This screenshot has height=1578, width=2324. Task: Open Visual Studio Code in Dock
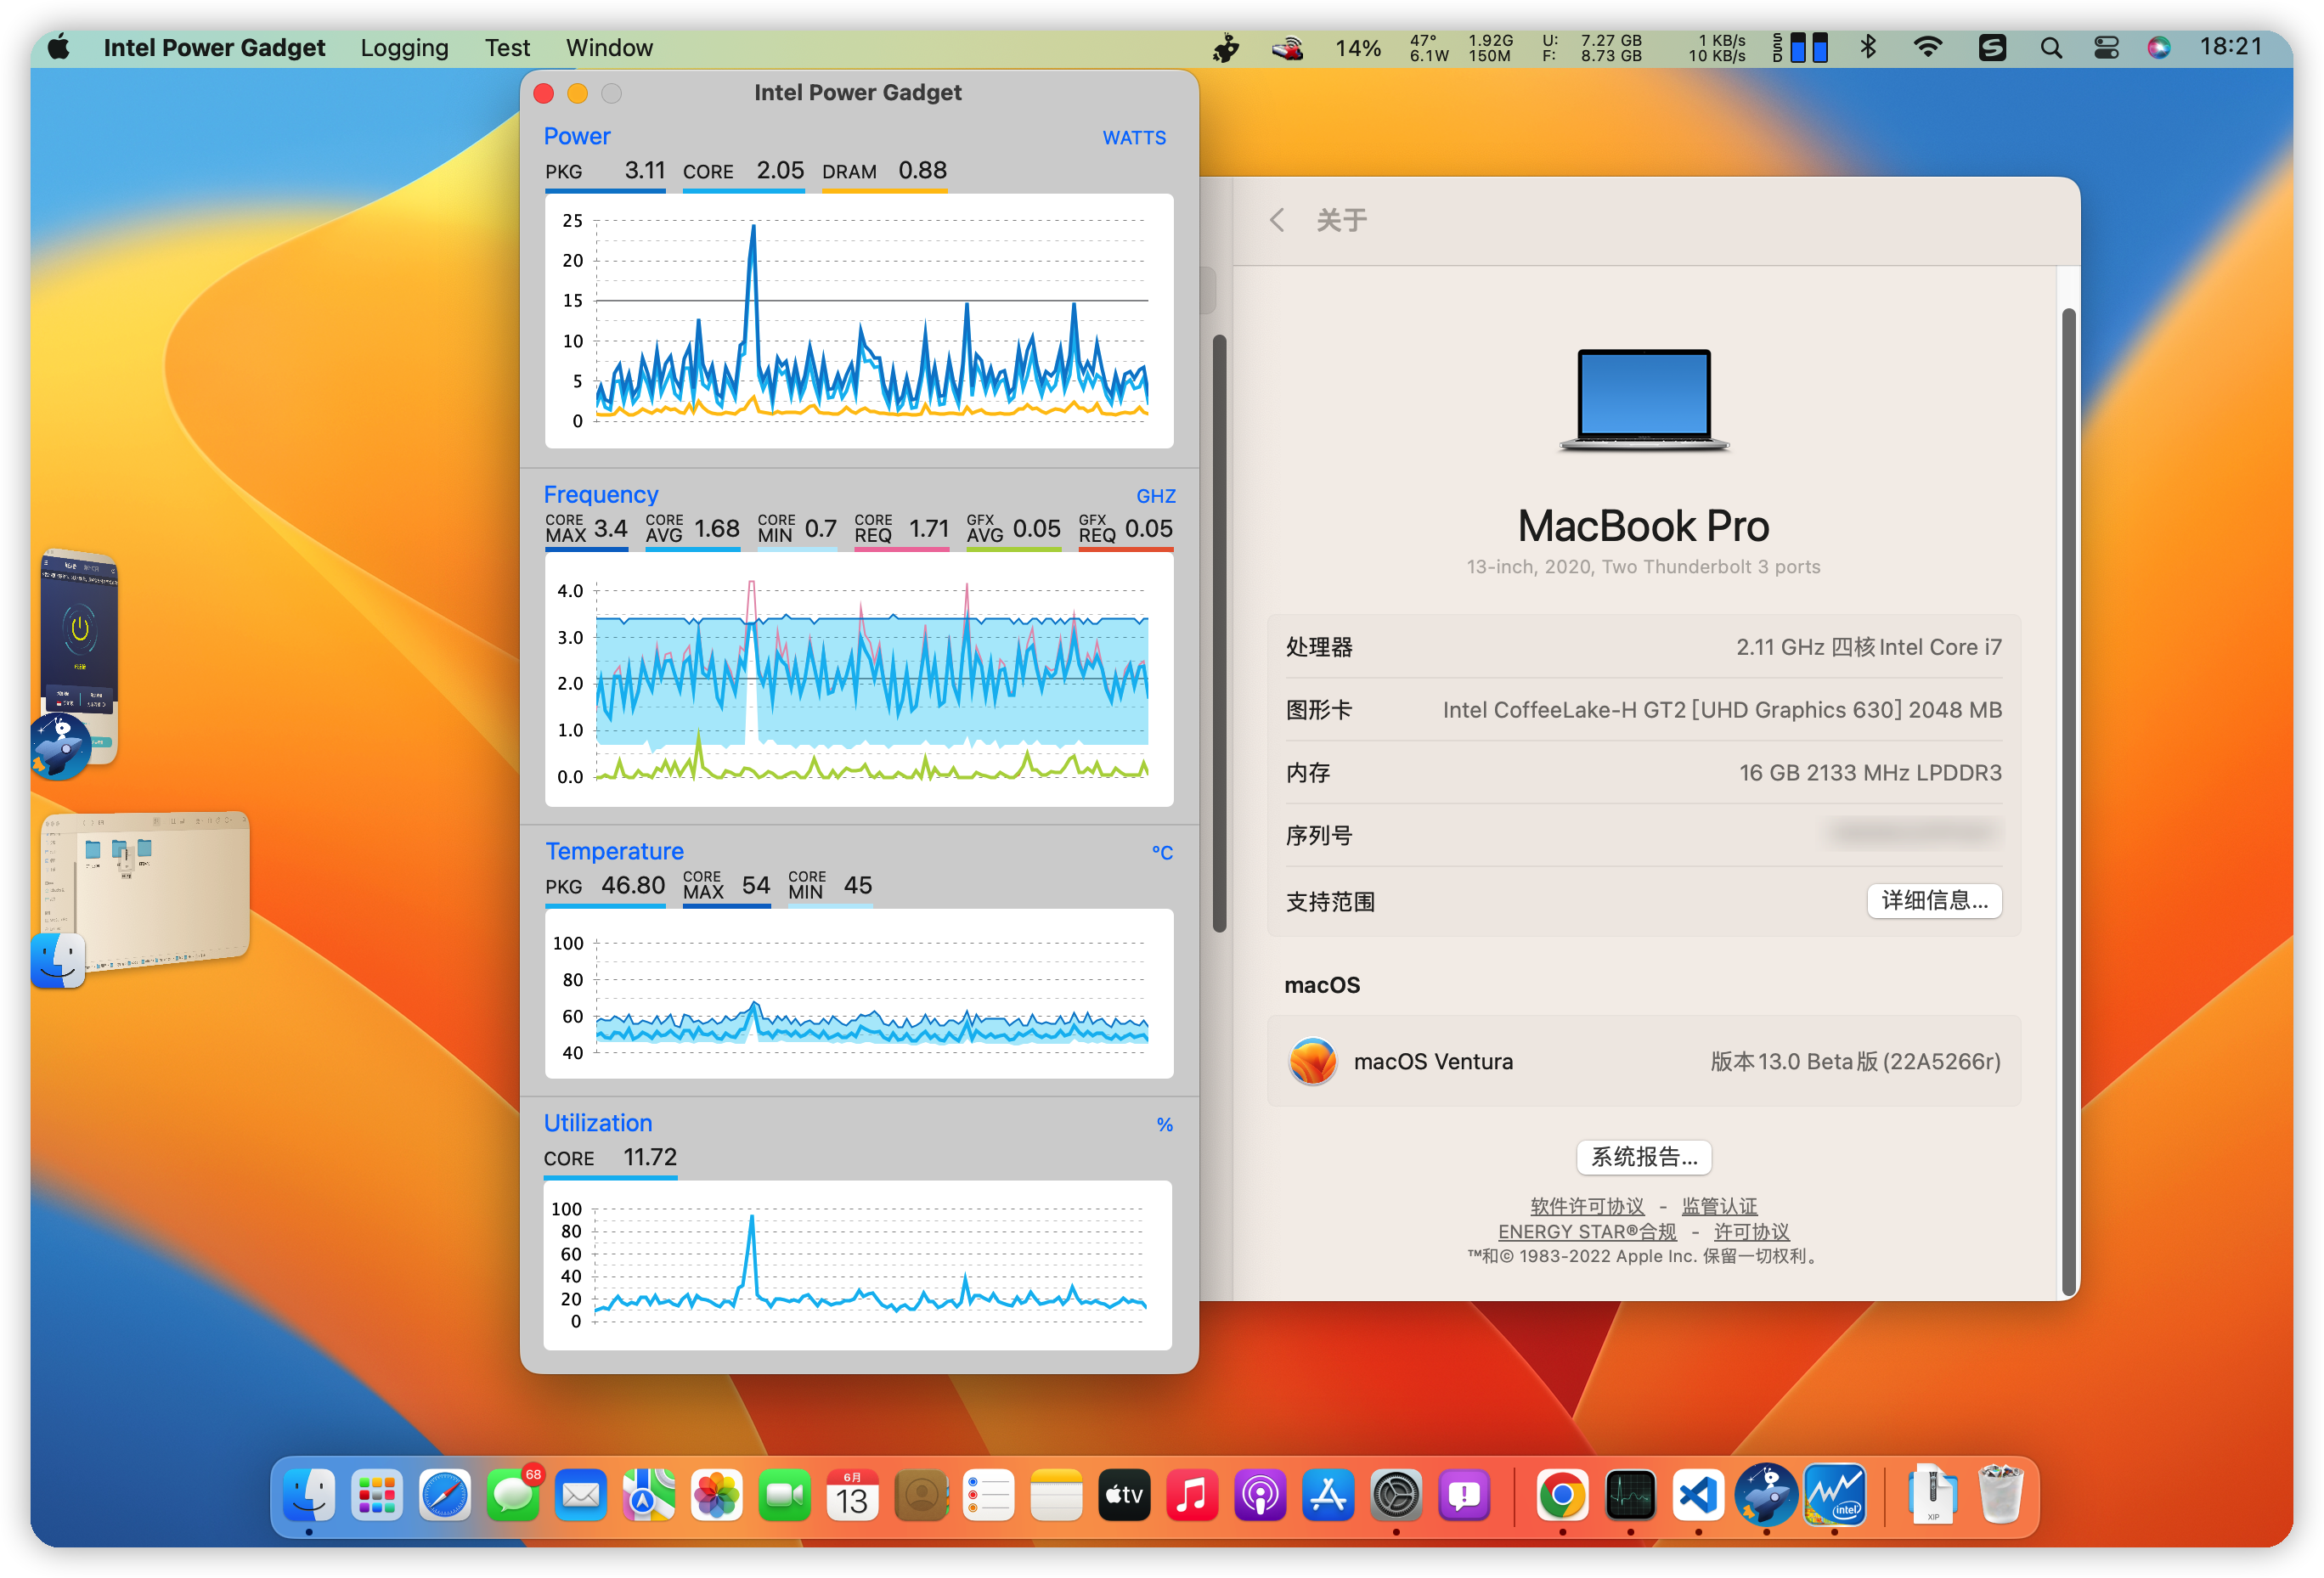click(1698, 1495)
